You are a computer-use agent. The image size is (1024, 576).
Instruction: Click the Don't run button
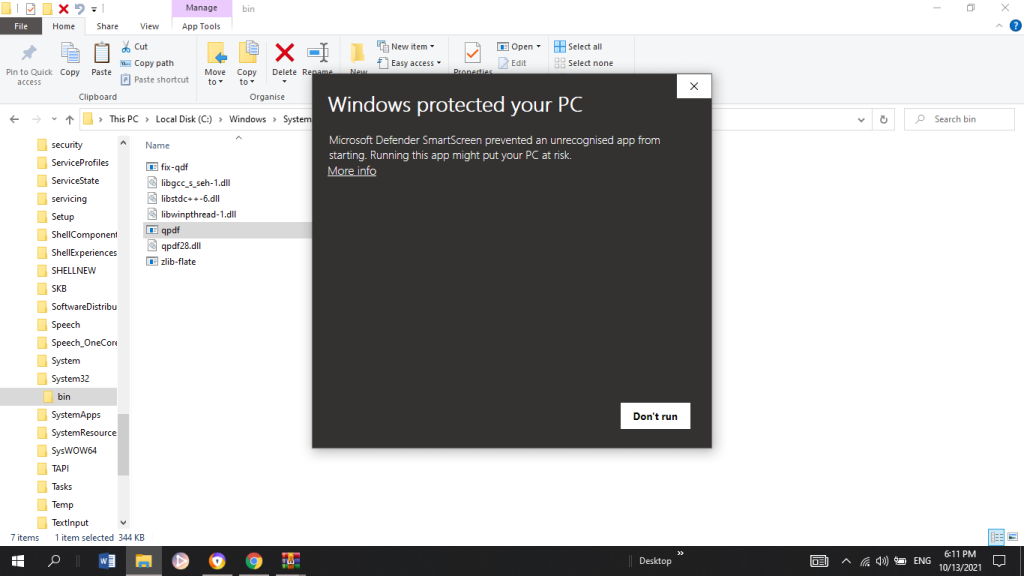coord(655,416)
